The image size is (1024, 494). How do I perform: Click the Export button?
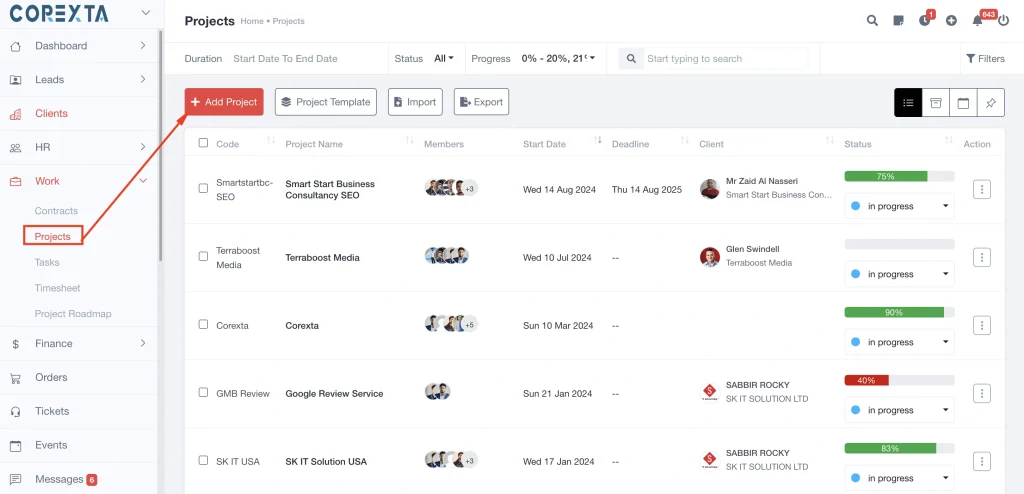point(481,102)
